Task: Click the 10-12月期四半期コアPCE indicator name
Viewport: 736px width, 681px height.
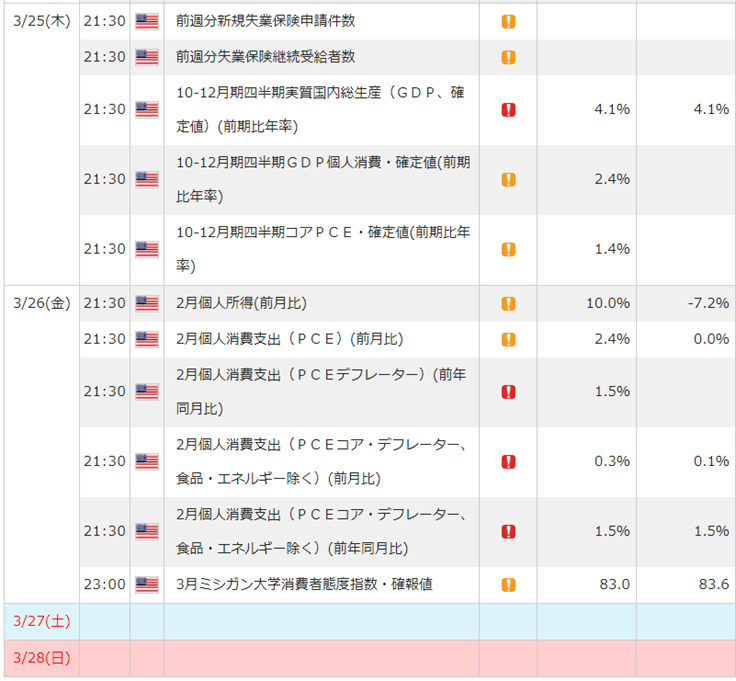Action: 323,249
